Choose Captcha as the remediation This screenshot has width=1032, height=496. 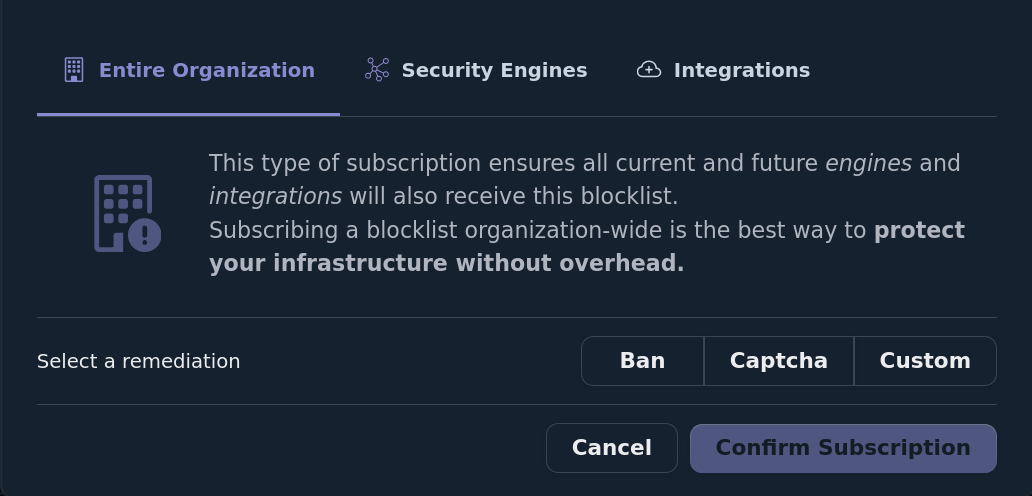tap(779, 361)
